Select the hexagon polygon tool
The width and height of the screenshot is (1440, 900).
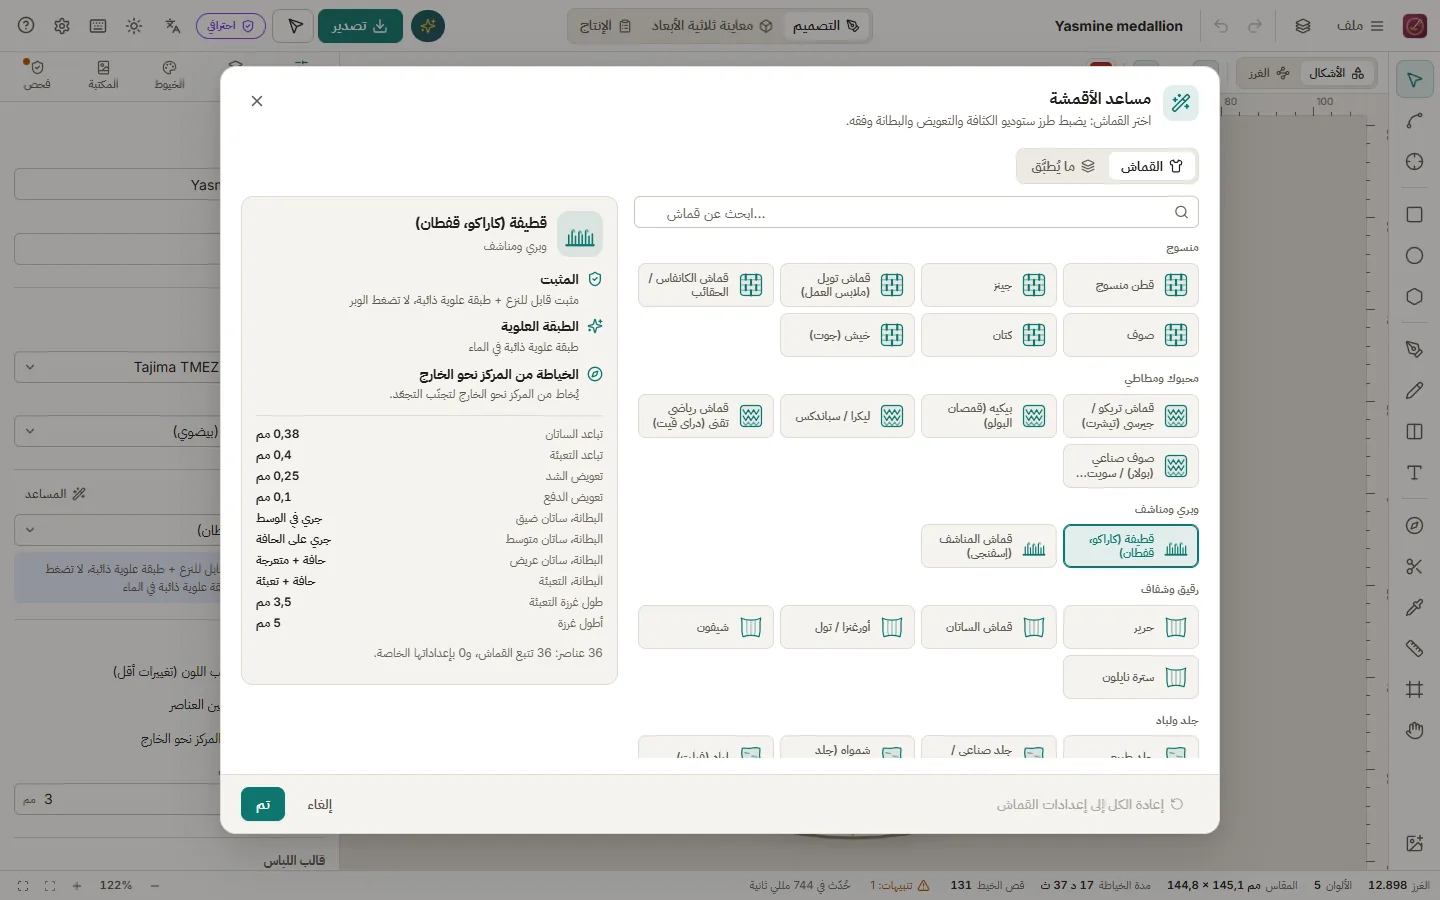[1414, 297]
